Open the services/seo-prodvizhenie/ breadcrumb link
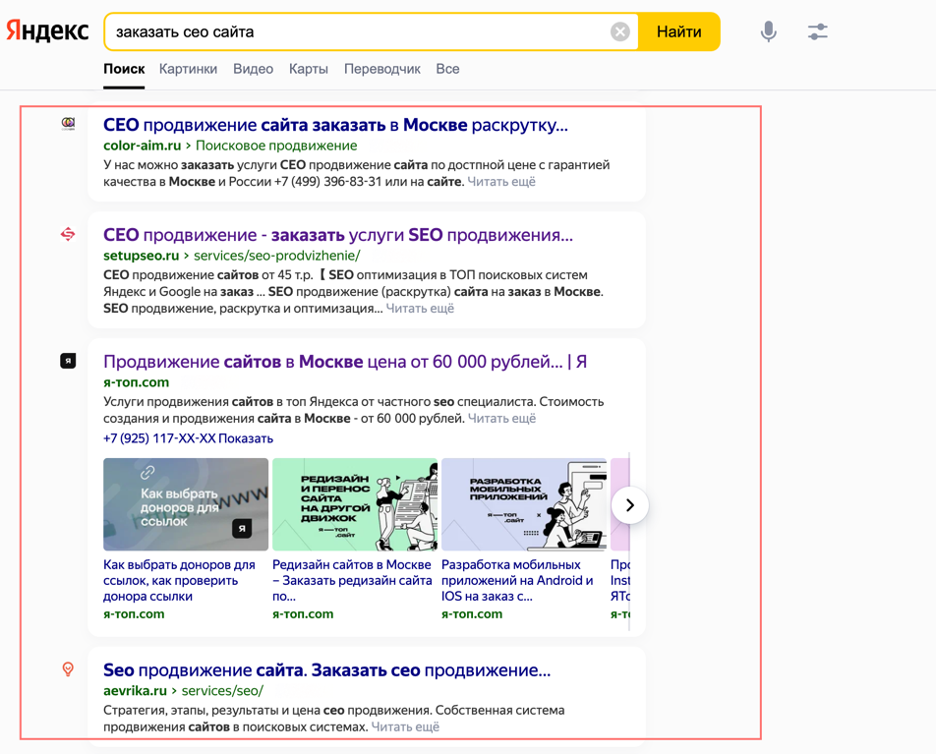The height and width of the screenshot is (754, 936). [277, 256]
